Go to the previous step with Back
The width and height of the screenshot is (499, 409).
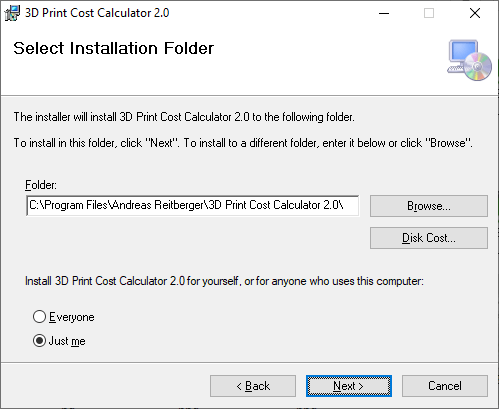[x=253, y=386]
